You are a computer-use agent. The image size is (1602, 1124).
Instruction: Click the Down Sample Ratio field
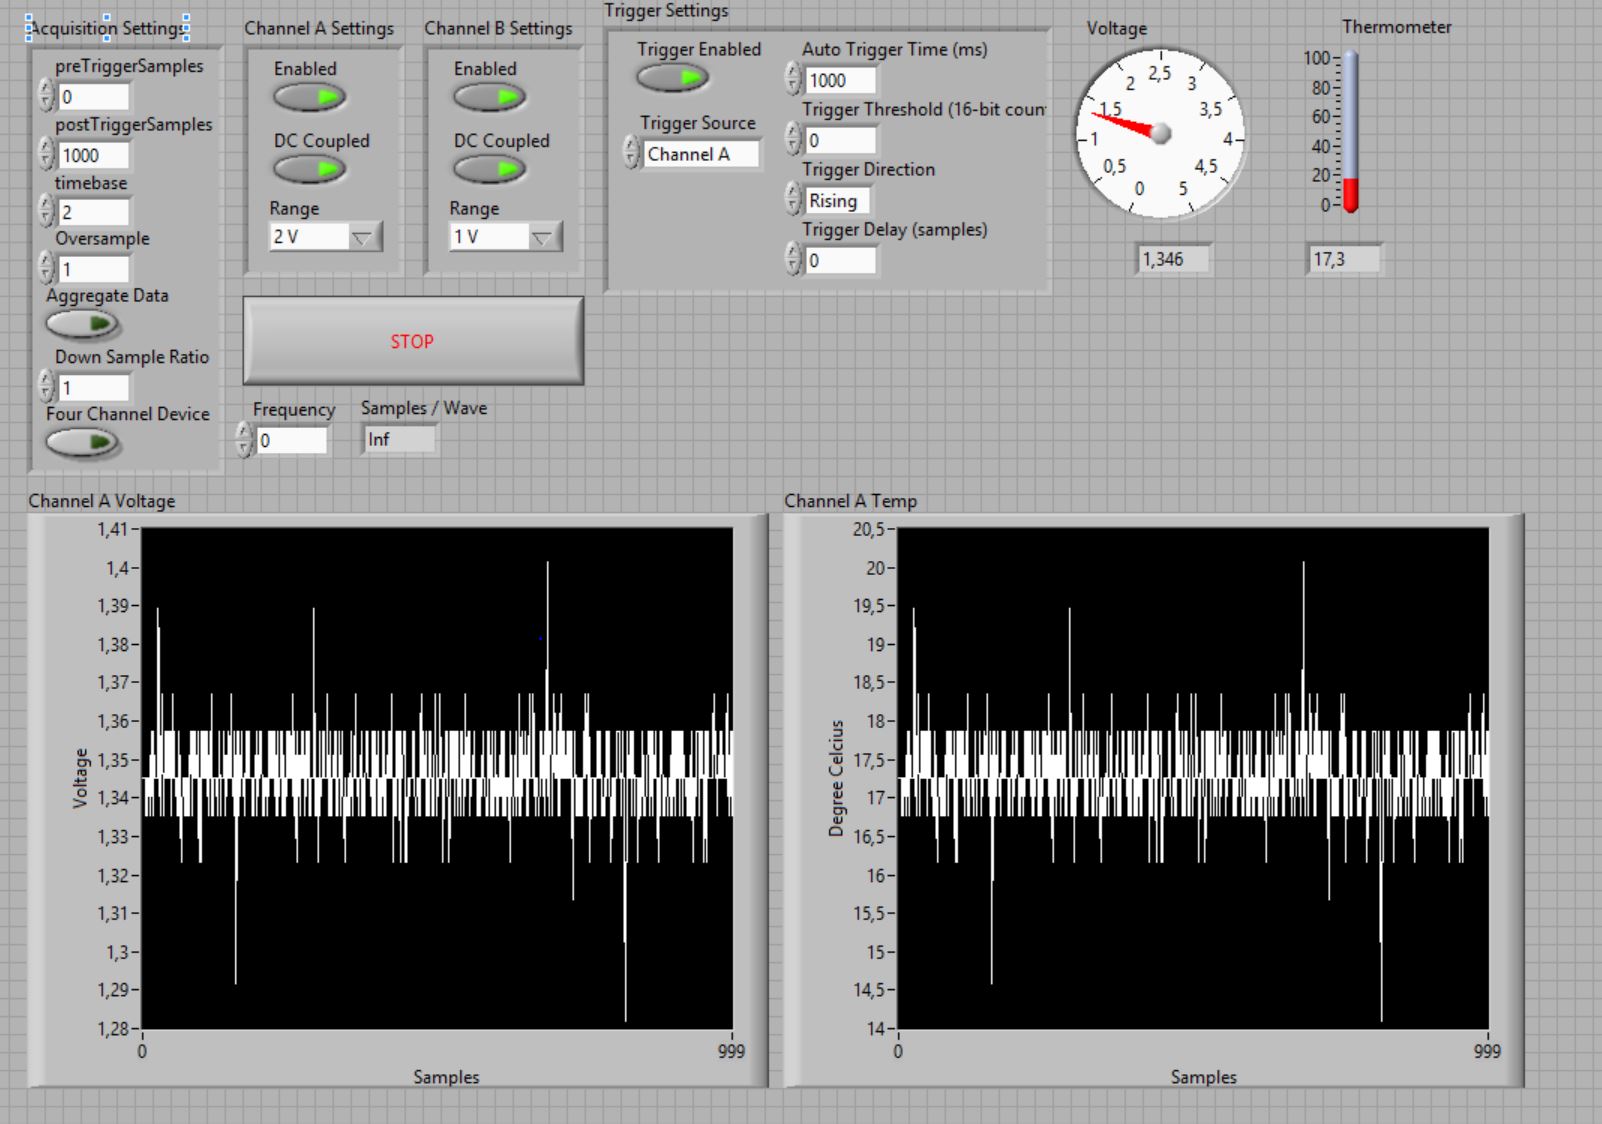[94, 387]
